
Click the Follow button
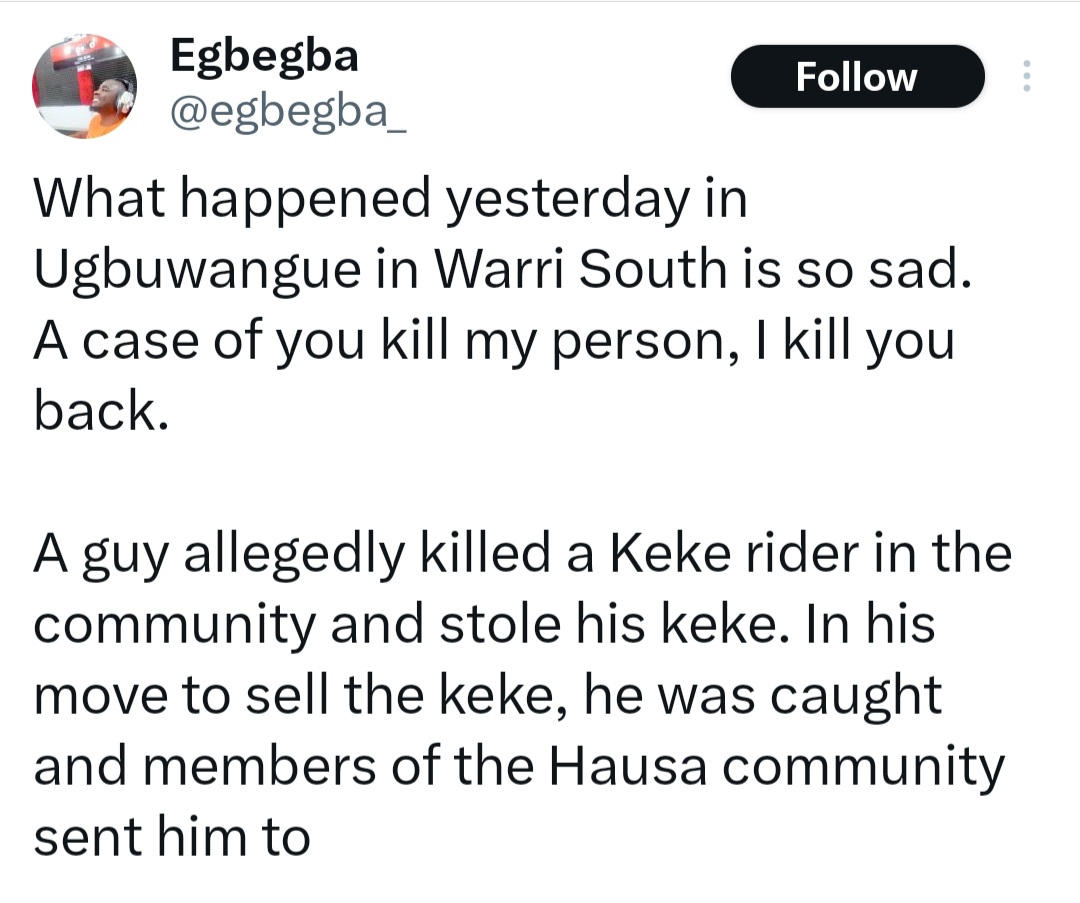(857, 77)
